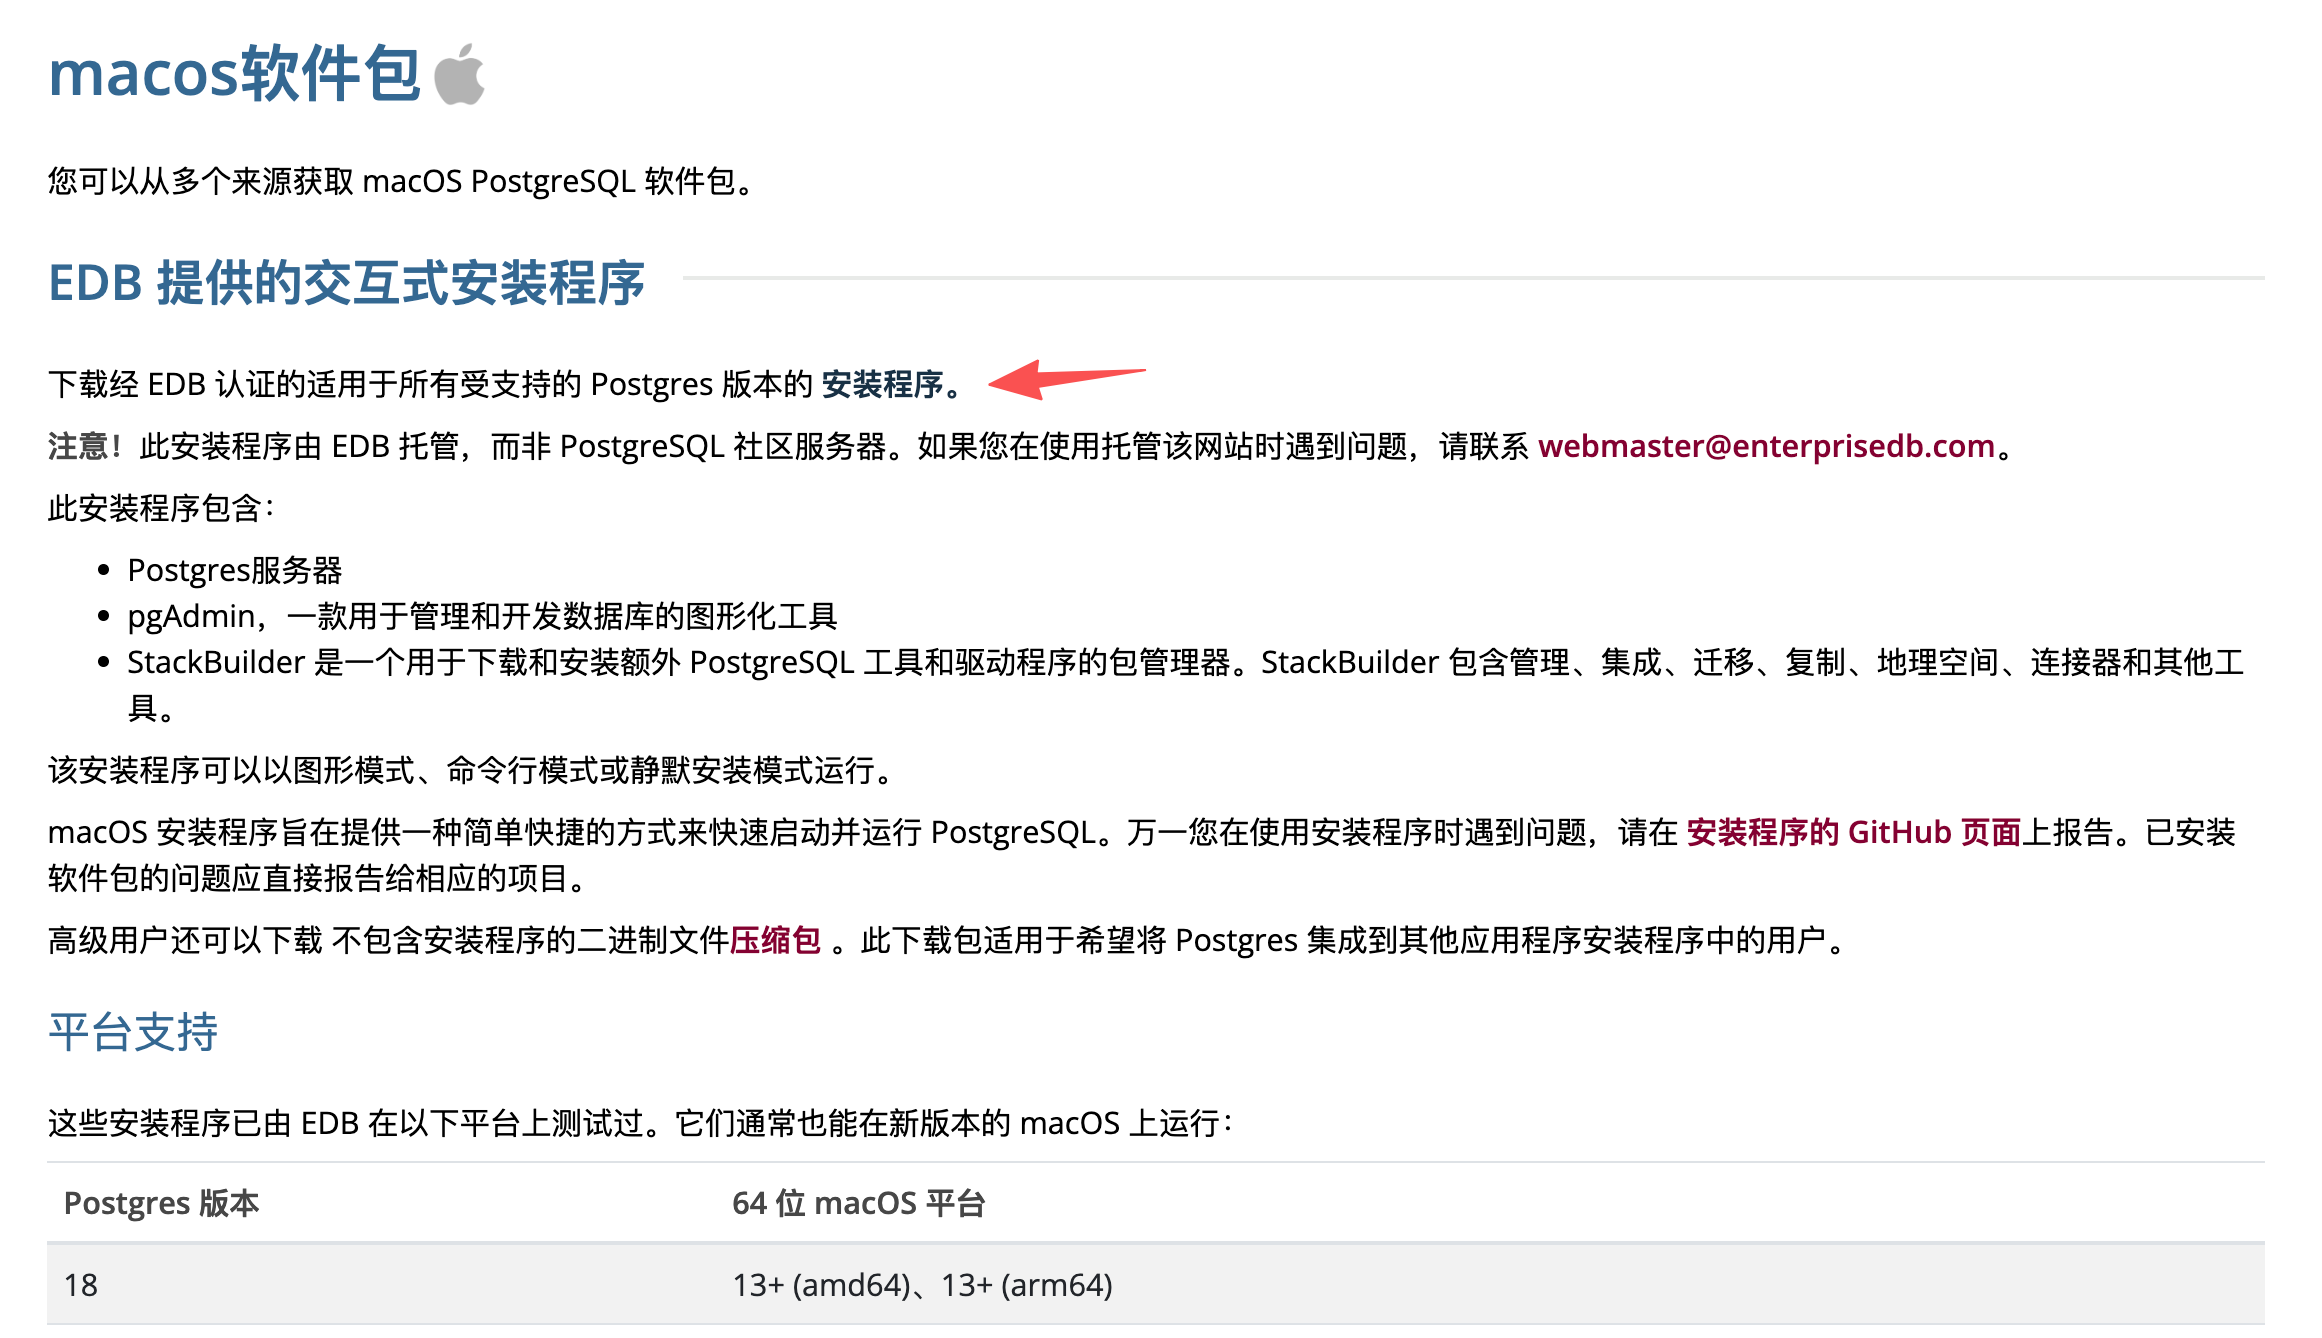
Task: Email webmaster@enterprisedb.com link
Action: (x=1766, y=446)
